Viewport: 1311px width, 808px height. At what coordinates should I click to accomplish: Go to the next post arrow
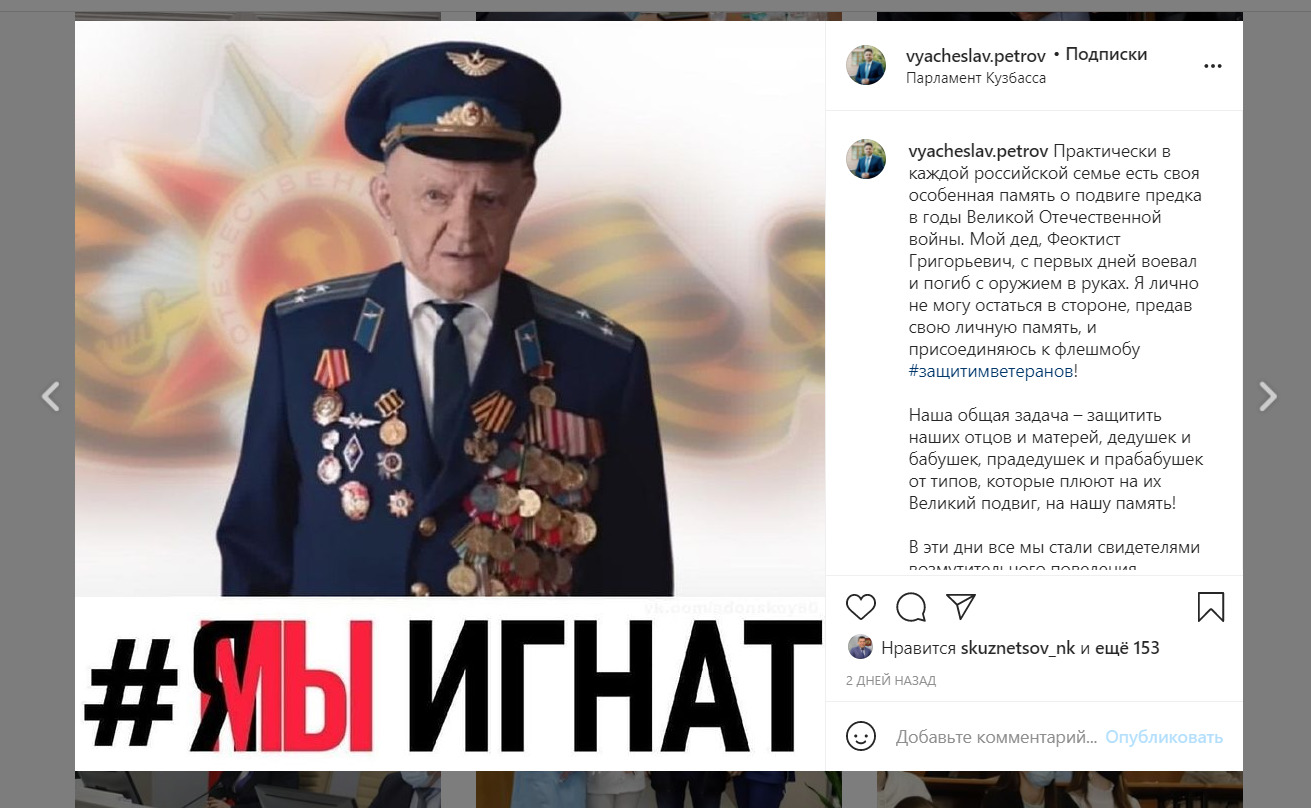coord(1268,396)
